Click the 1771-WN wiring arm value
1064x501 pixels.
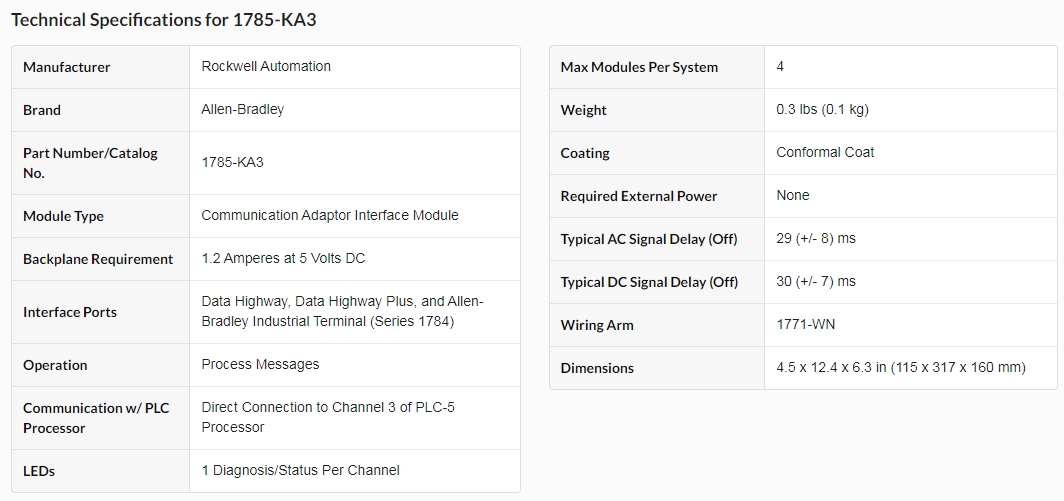(x=805, y=324)
